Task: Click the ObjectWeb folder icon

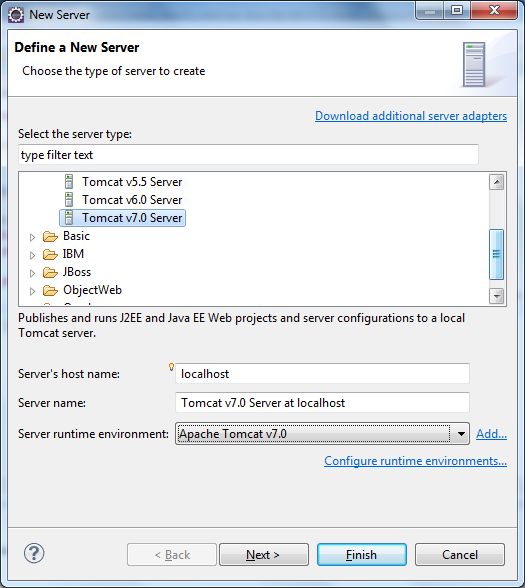Action: coord(50,290)
